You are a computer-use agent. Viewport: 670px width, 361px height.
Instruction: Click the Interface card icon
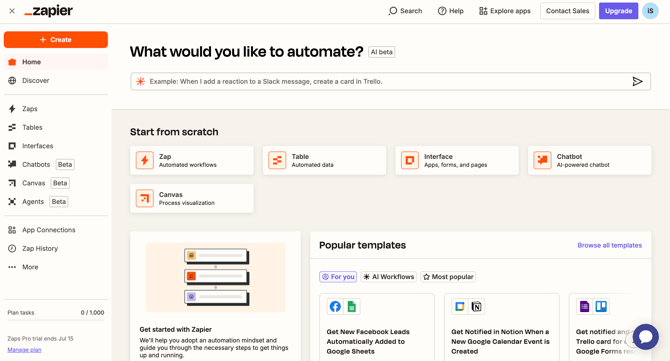(x=409, y=161)
